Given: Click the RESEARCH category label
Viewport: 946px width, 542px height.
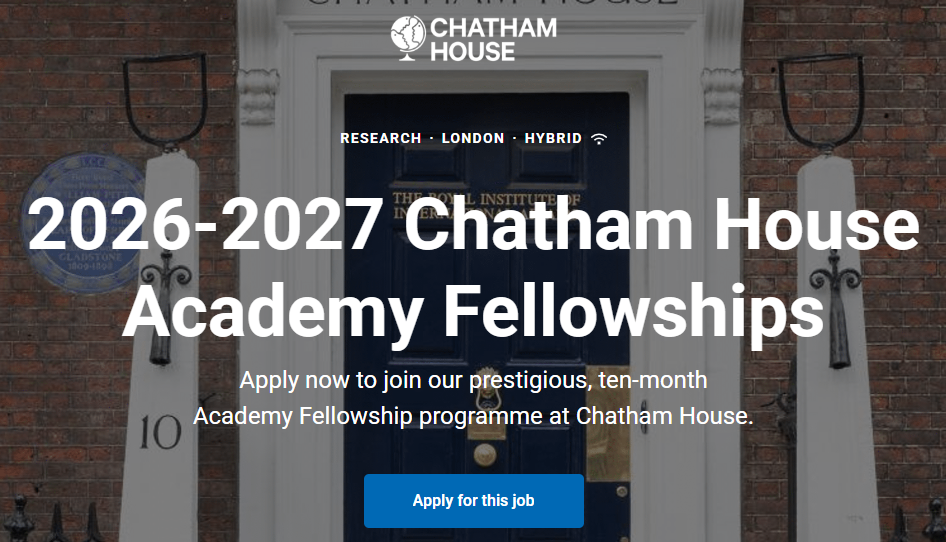Looking at the screenshot, I should 381,138.
